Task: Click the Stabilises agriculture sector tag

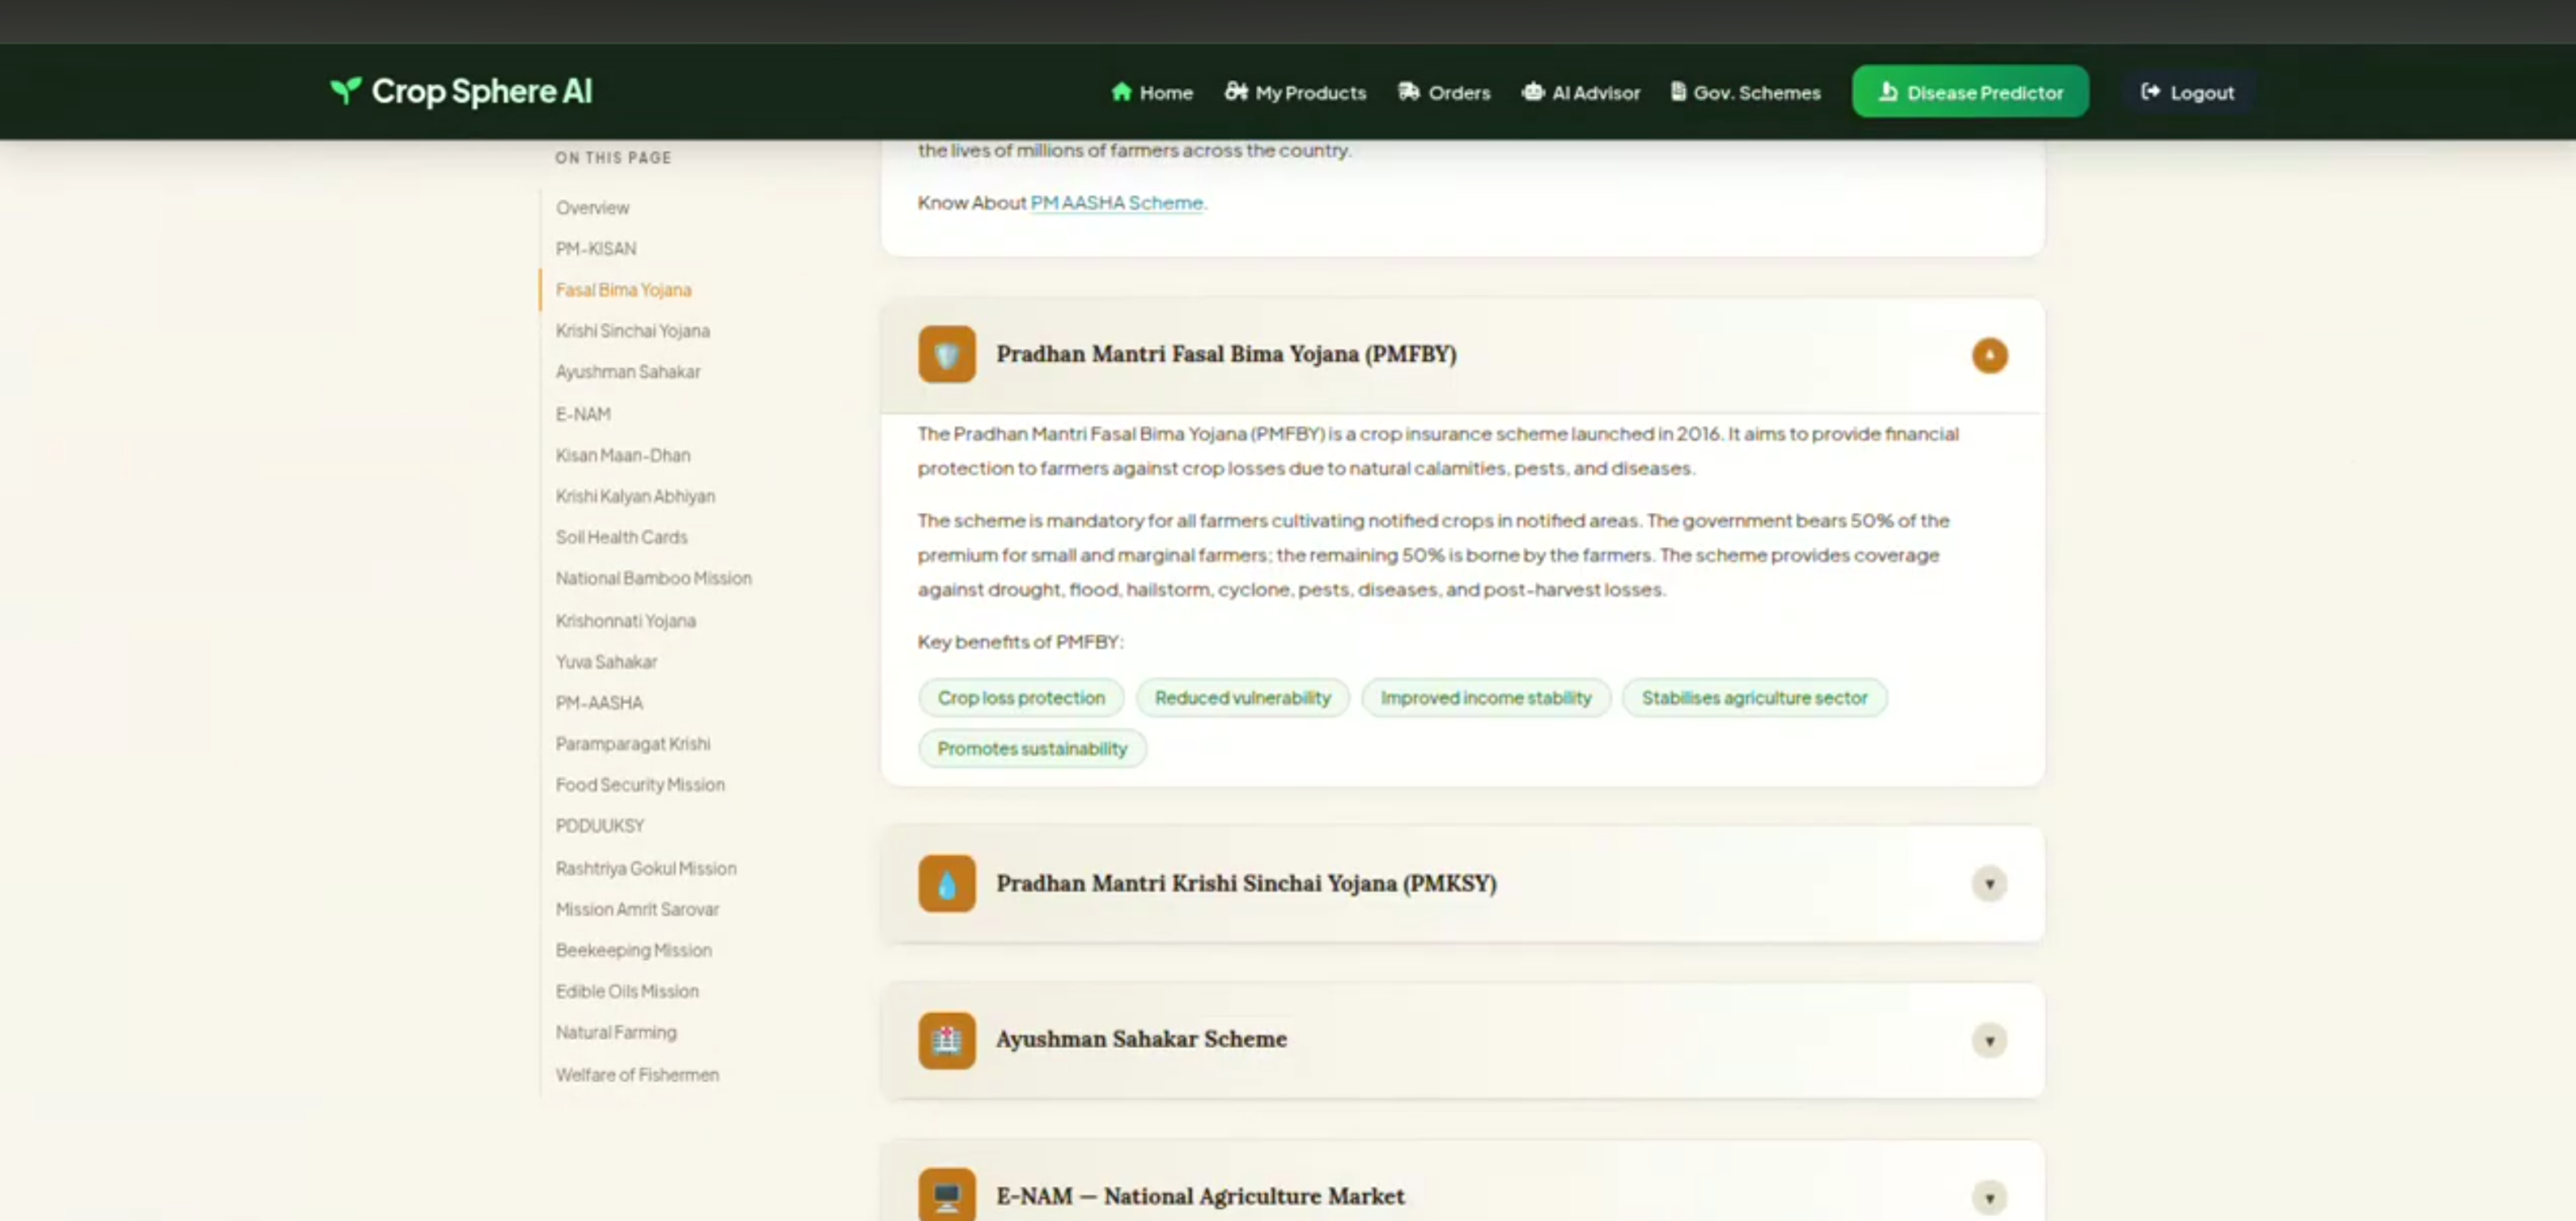Action: pos(1754,697)
